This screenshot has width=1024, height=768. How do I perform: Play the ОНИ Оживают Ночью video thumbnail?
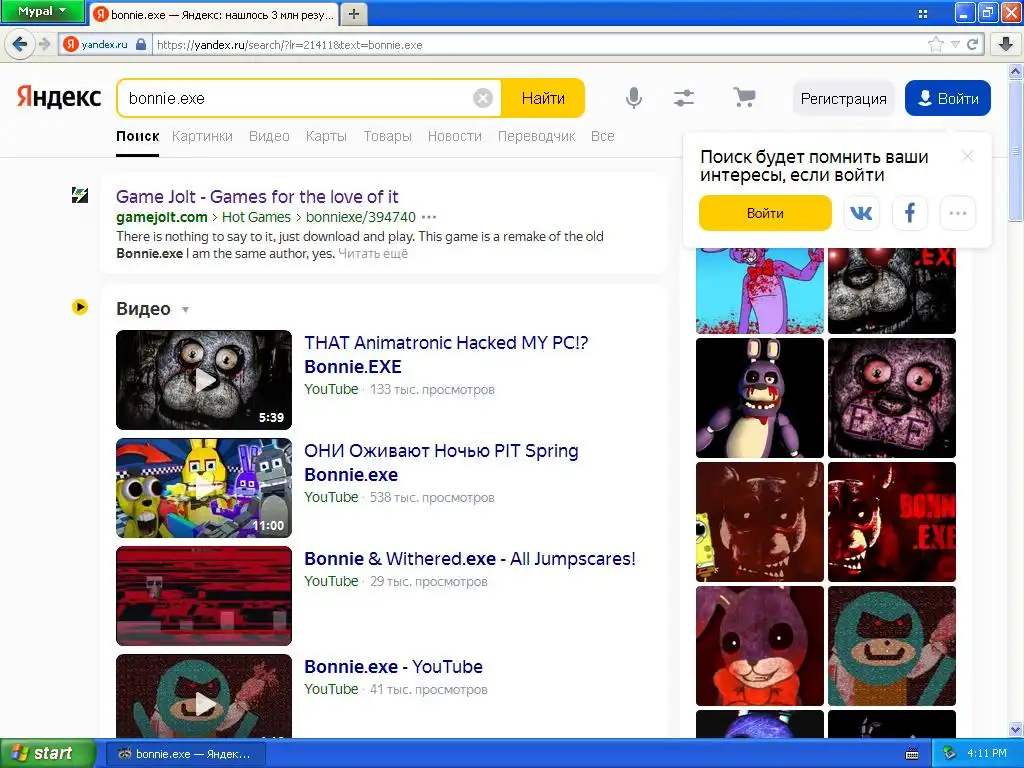204,488
